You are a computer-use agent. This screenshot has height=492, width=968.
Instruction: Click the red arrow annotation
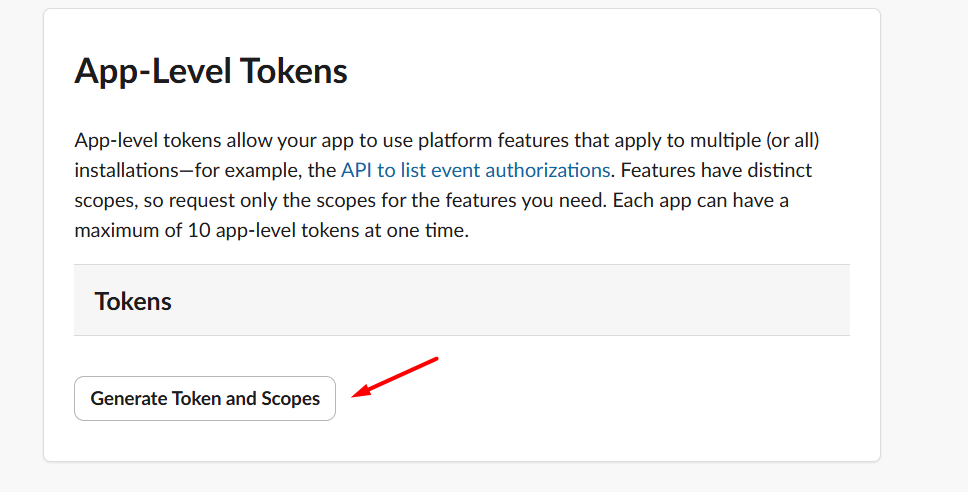(398, 376)
